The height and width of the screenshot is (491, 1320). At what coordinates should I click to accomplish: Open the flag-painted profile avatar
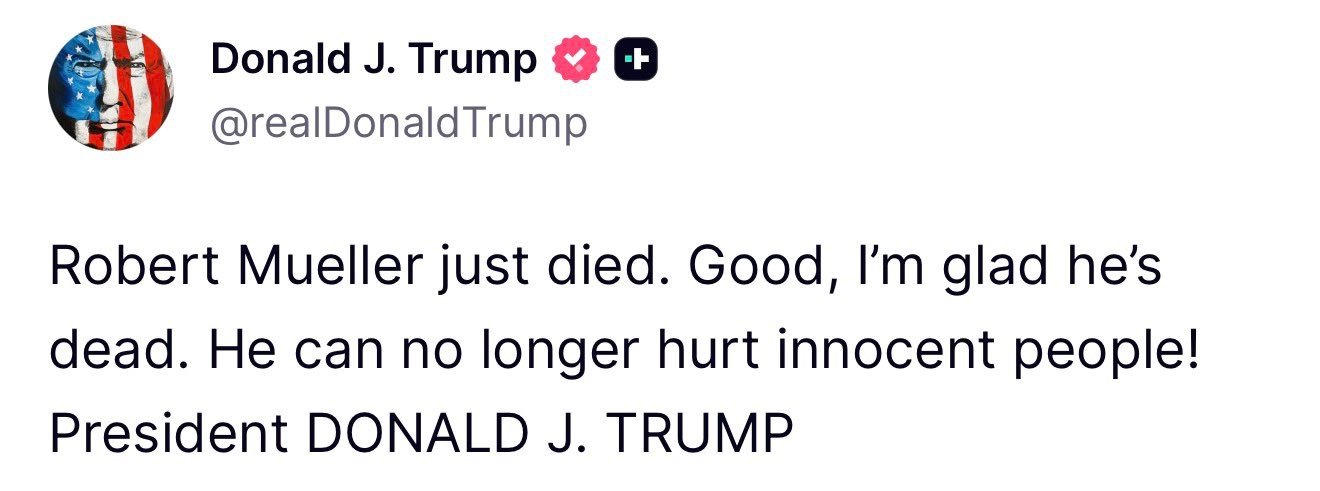110,87
